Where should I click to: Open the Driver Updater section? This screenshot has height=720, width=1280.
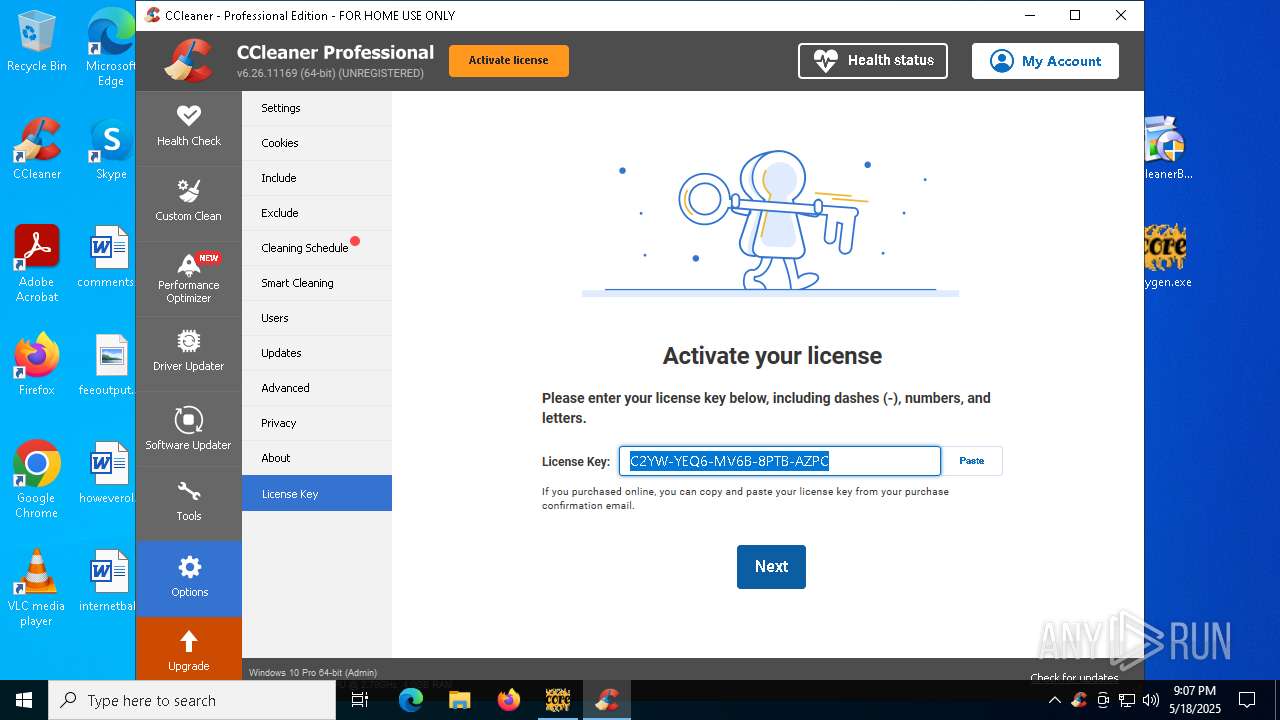point(188,353)
